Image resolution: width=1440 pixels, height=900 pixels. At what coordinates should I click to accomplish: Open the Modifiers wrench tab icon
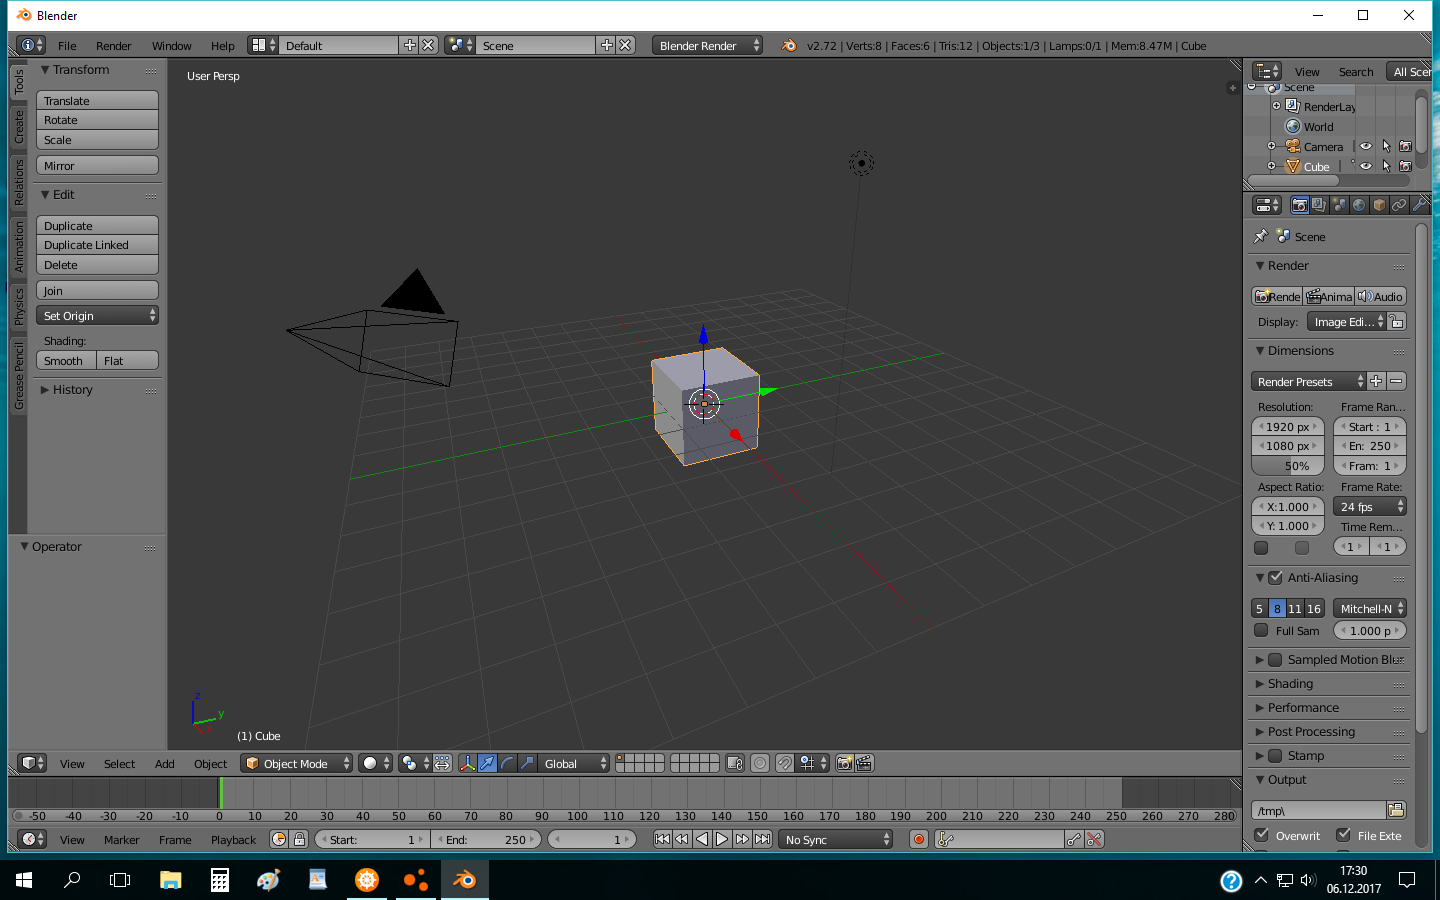pyautogui.click(x=1419, y=205)
